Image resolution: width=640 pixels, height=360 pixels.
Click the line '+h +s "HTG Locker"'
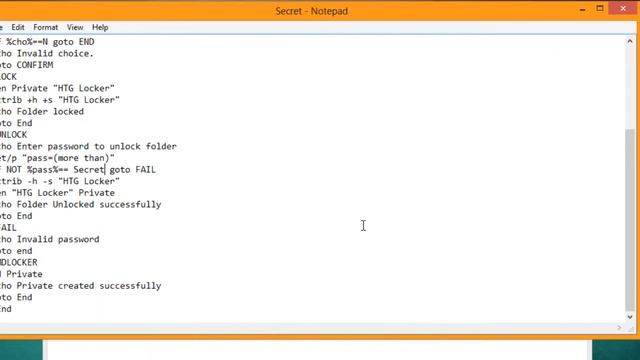73,100
